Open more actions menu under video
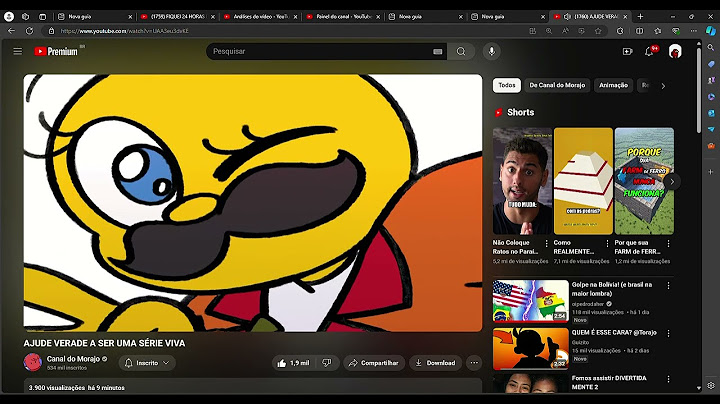The width and height of the screenshot is (720, 404). [474, 363]
